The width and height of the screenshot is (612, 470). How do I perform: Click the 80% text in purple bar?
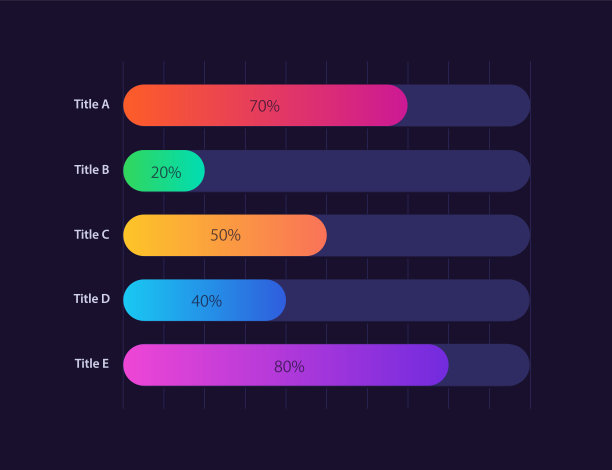289,366
